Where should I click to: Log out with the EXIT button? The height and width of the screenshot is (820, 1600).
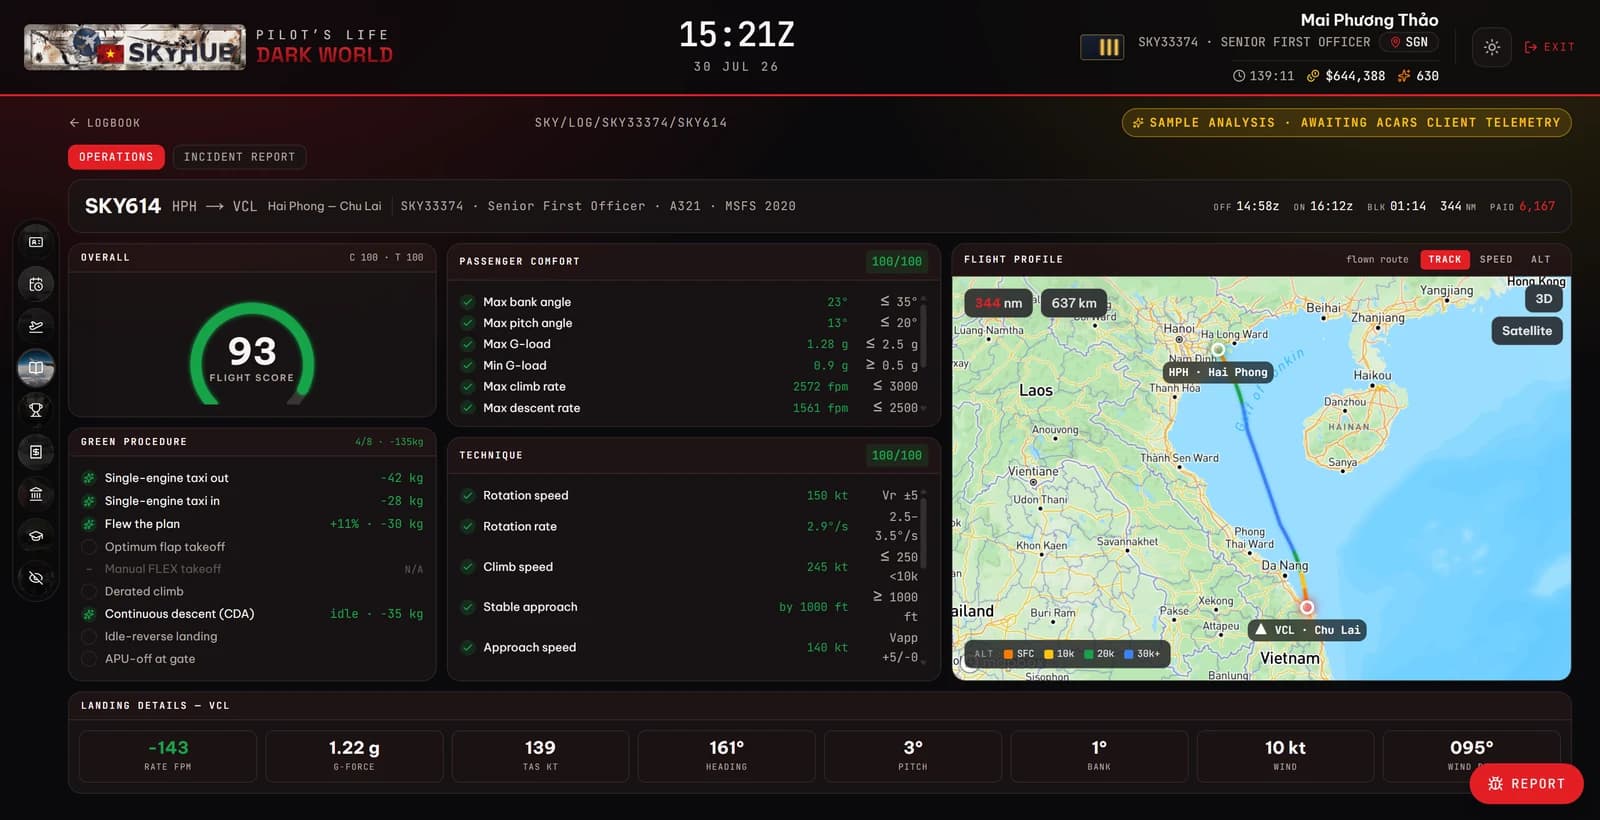[1549, 47]
